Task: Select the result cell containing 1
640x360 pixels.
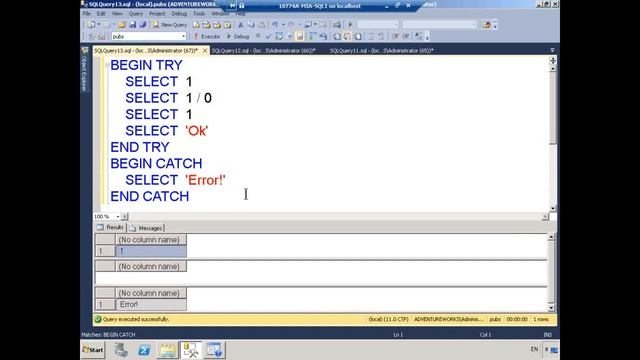Action: 151,251
